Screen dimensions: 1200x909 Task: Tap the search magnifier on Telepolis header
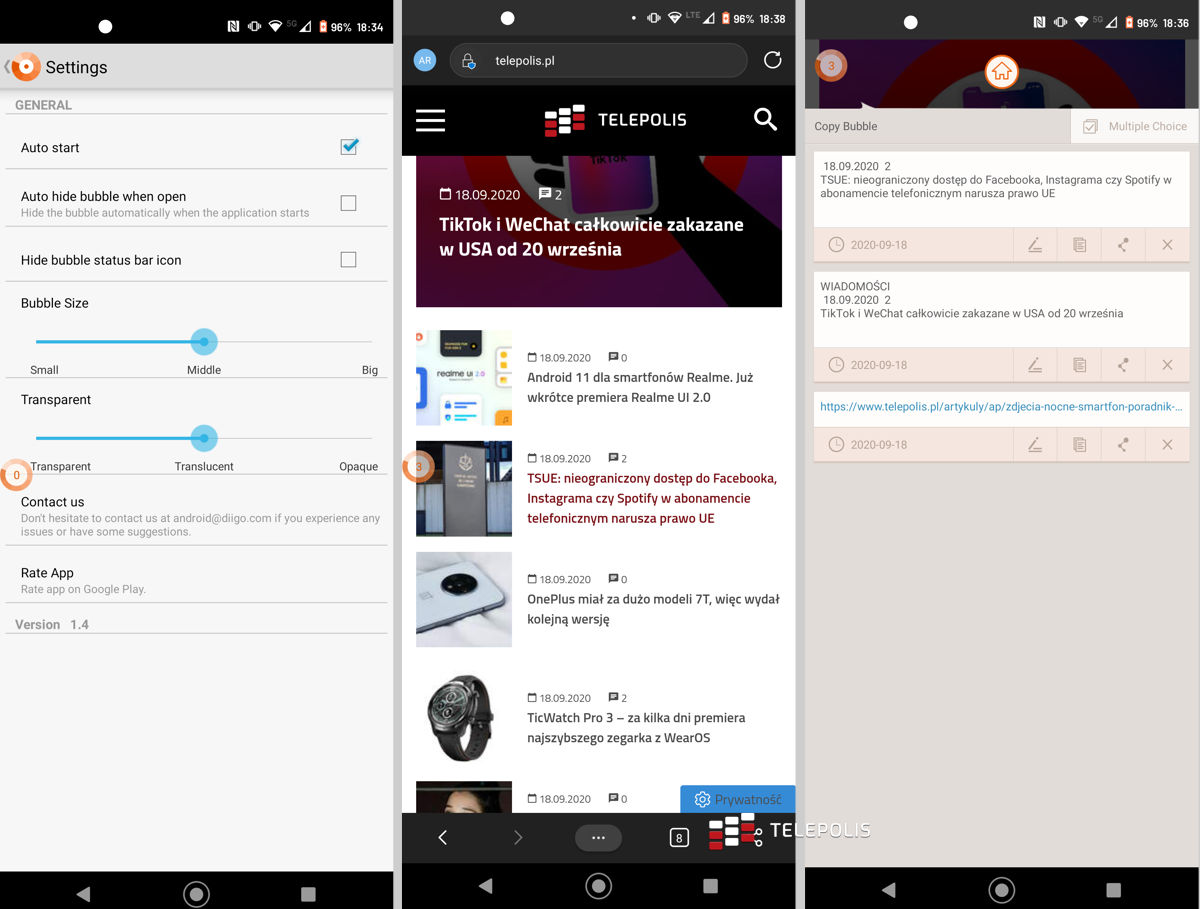[765, 120]
